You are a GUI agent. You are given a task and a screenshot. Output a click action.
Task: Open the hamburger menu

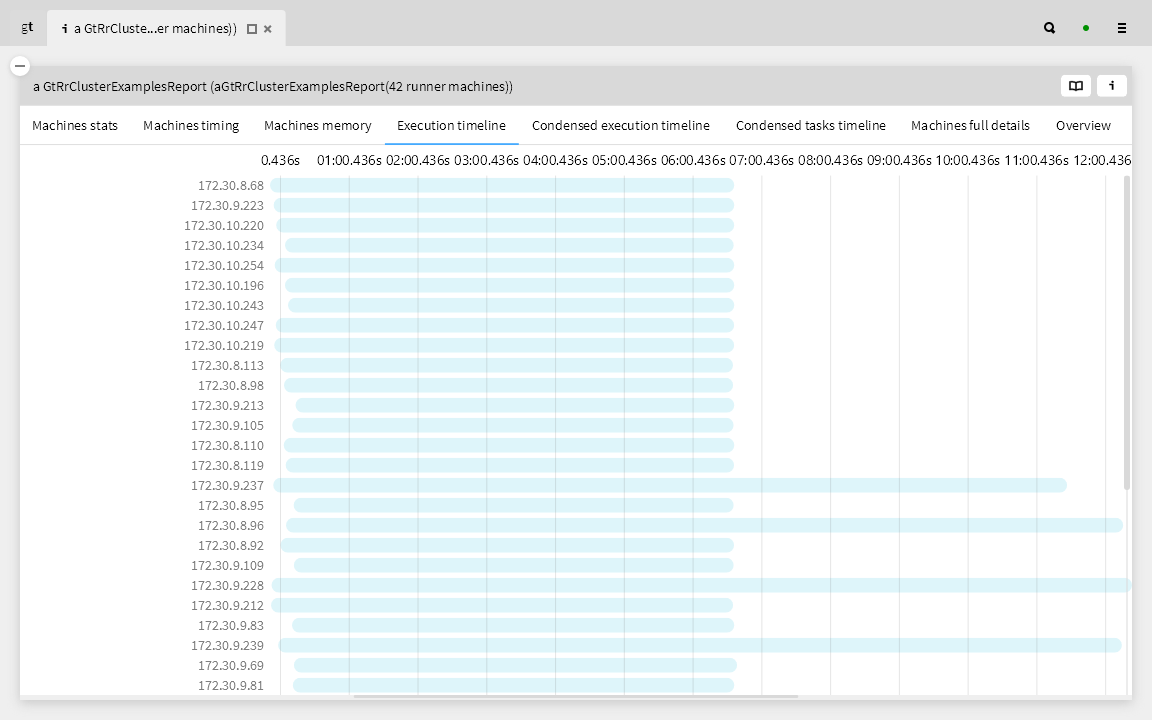tap(1122, 28)
